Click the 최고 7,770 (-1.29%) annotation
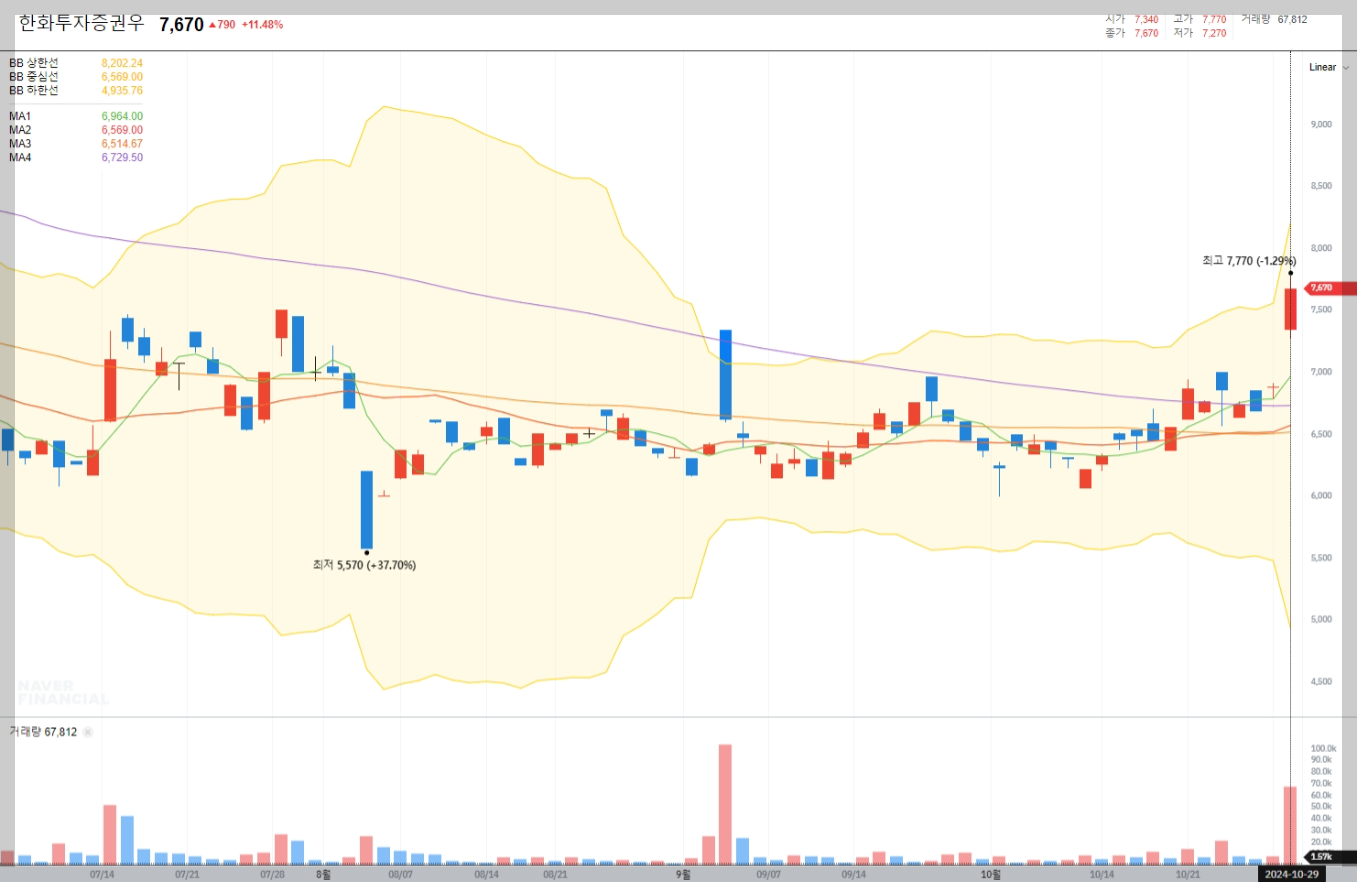The height and width of the screenshot is (882, 1357). (1248, 260)
